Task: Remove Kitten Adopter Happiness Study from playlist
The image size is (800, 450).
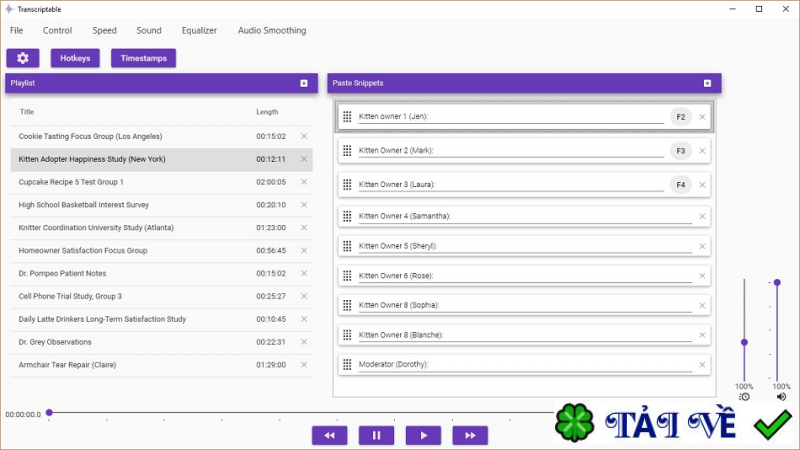Action: (x=304, y=159)
